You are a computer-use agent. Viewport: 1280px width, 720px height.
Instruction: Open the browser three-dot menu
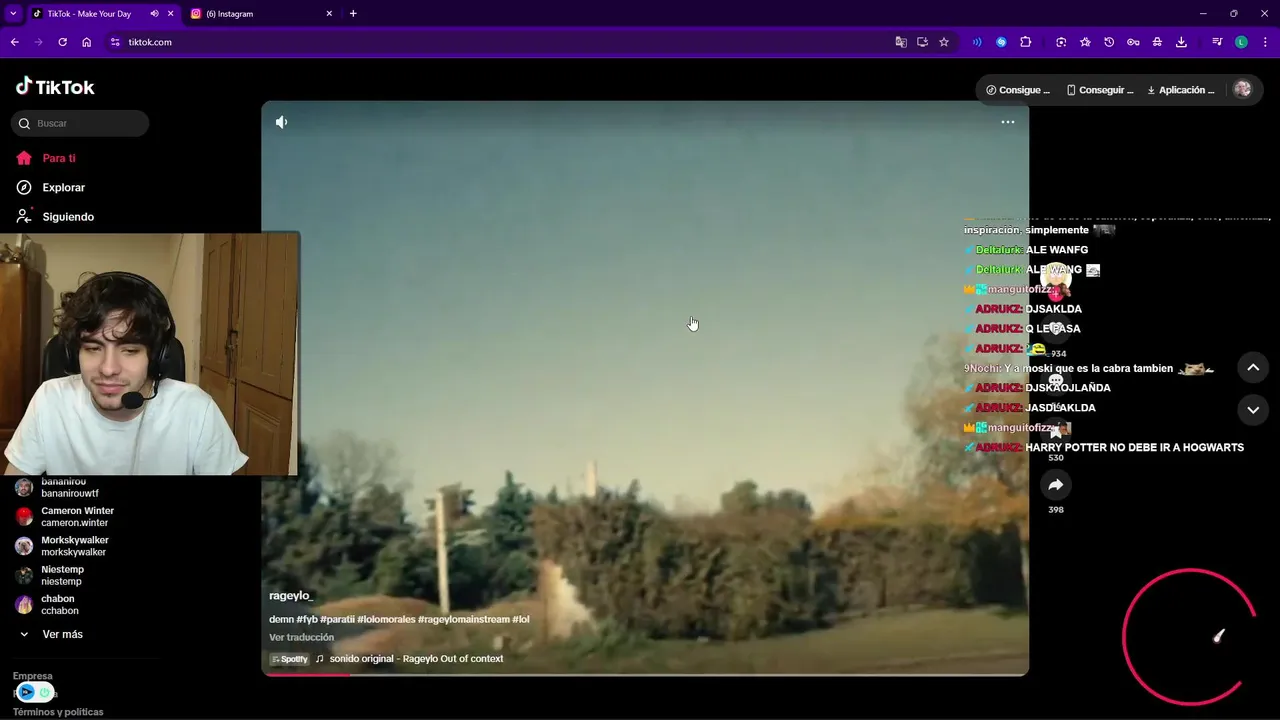[1266, 42]
